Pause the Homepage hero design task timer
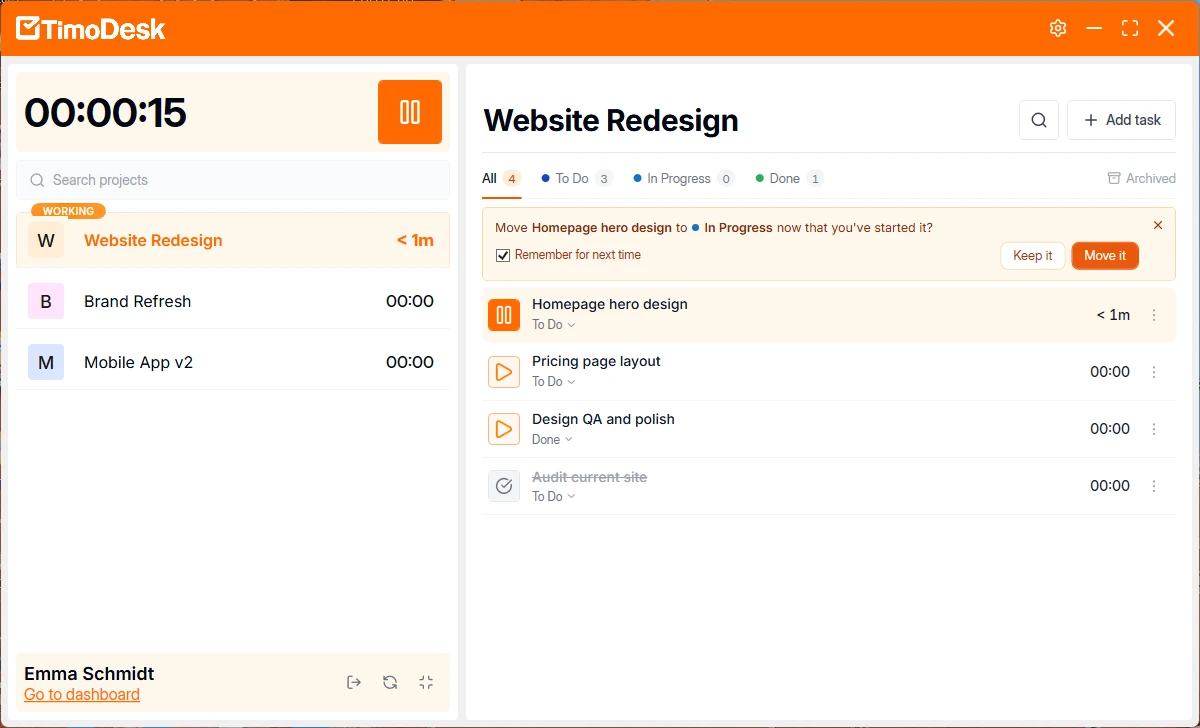This screenshot has height=728, width=1200. pyautogui.click(x=504, y=315)
